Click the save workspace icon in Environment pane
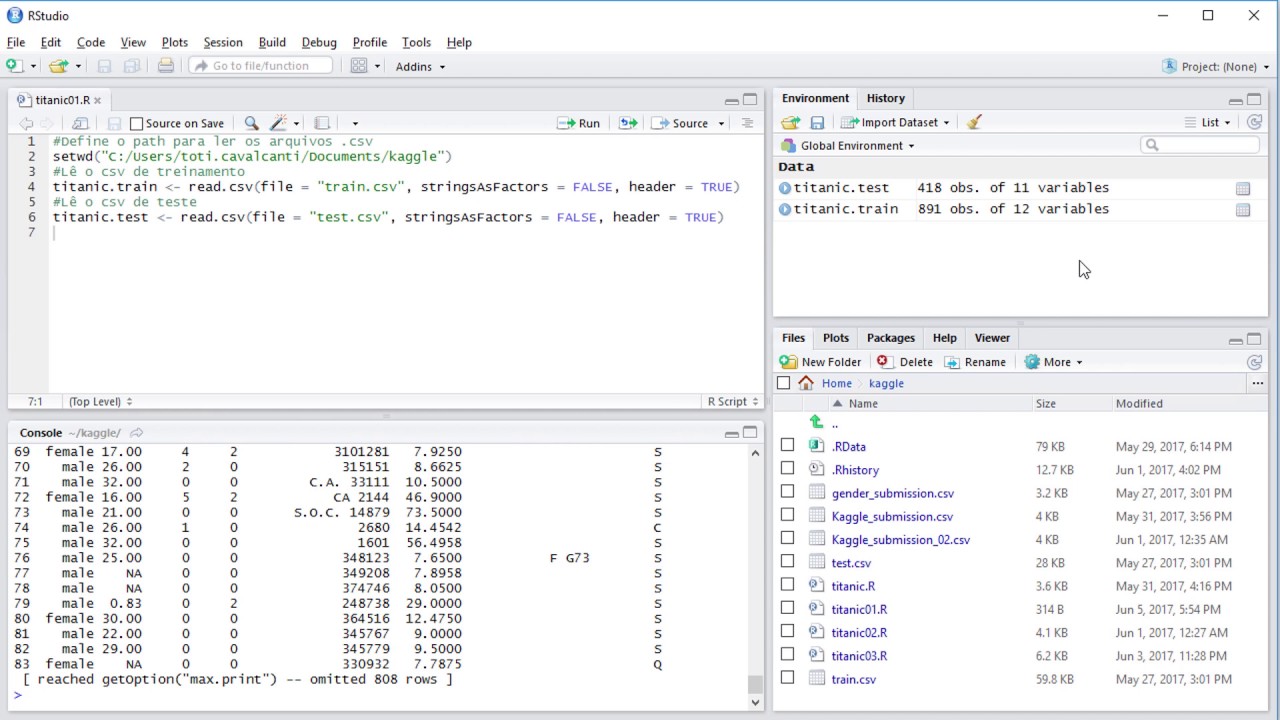 (x=817, y=122)
